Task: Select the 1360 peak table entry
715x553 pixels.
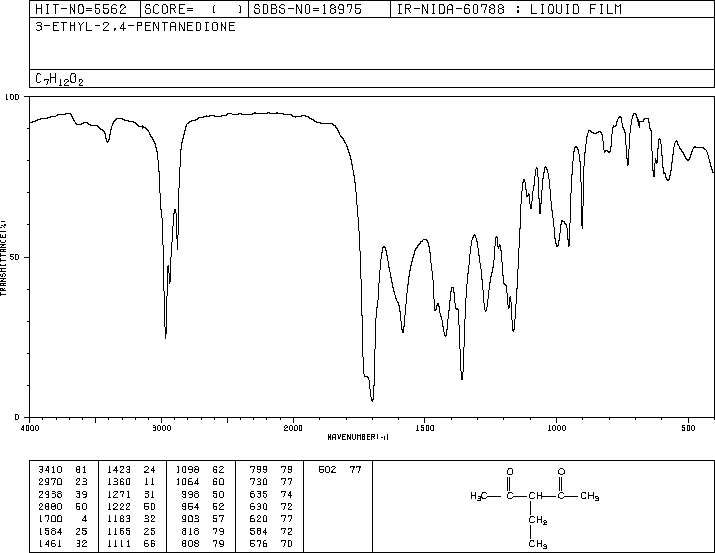Action: (131, 482)
